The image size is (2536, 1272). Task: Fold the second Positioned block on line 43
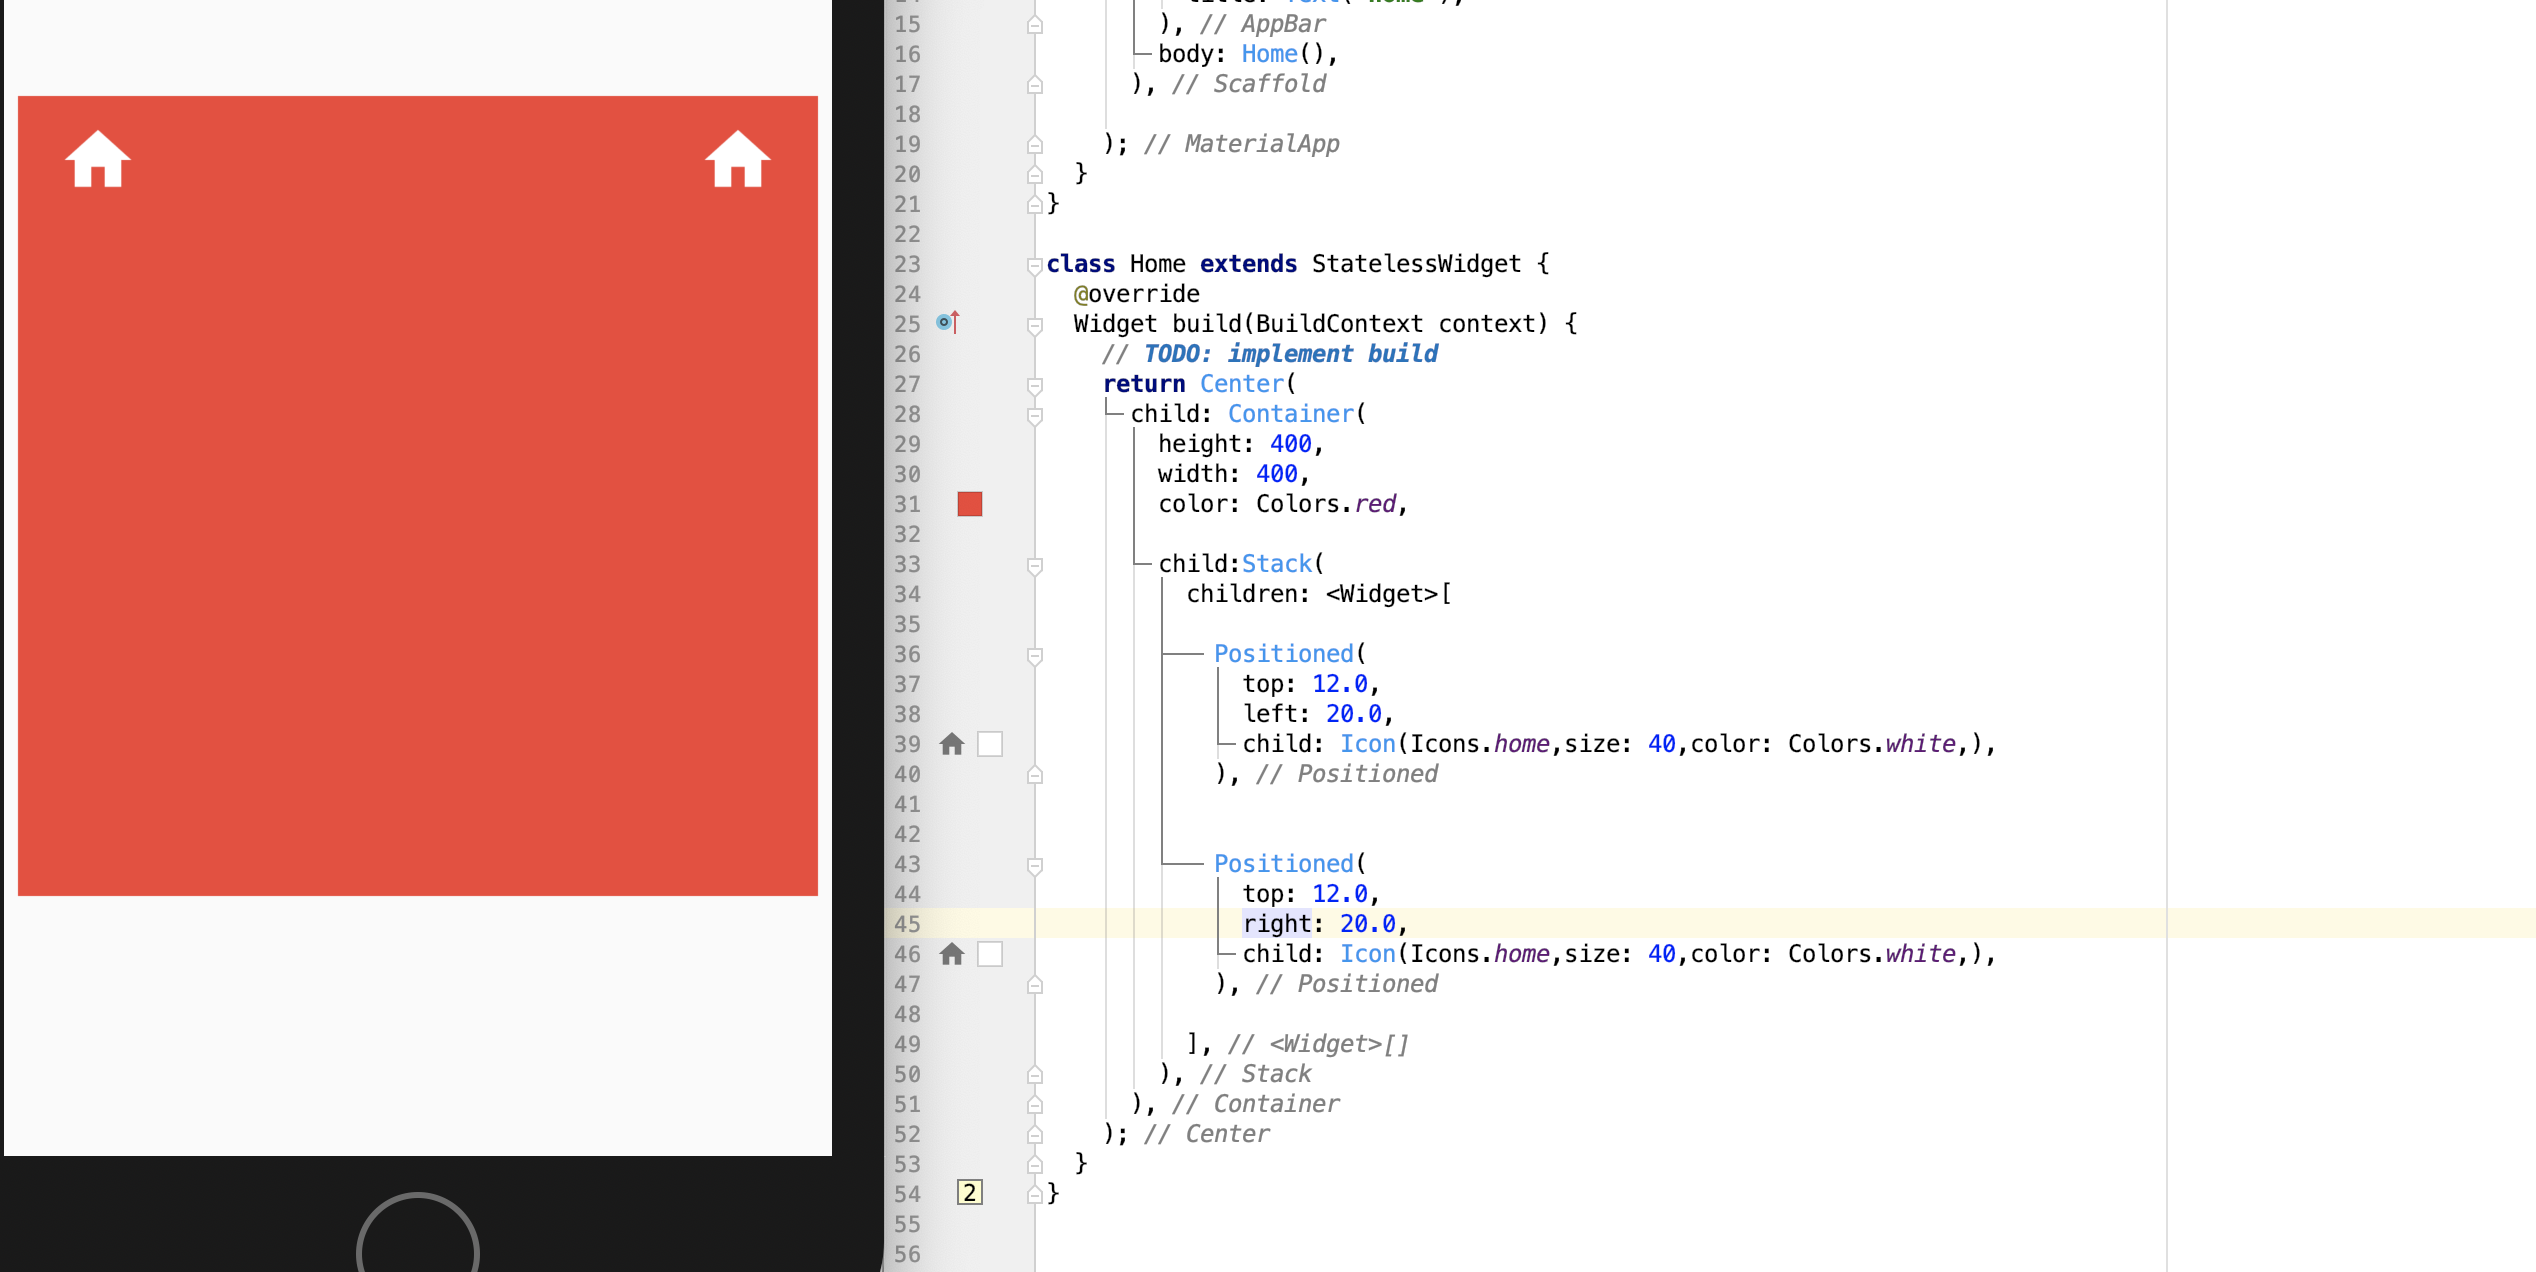tap(1035, 865)
